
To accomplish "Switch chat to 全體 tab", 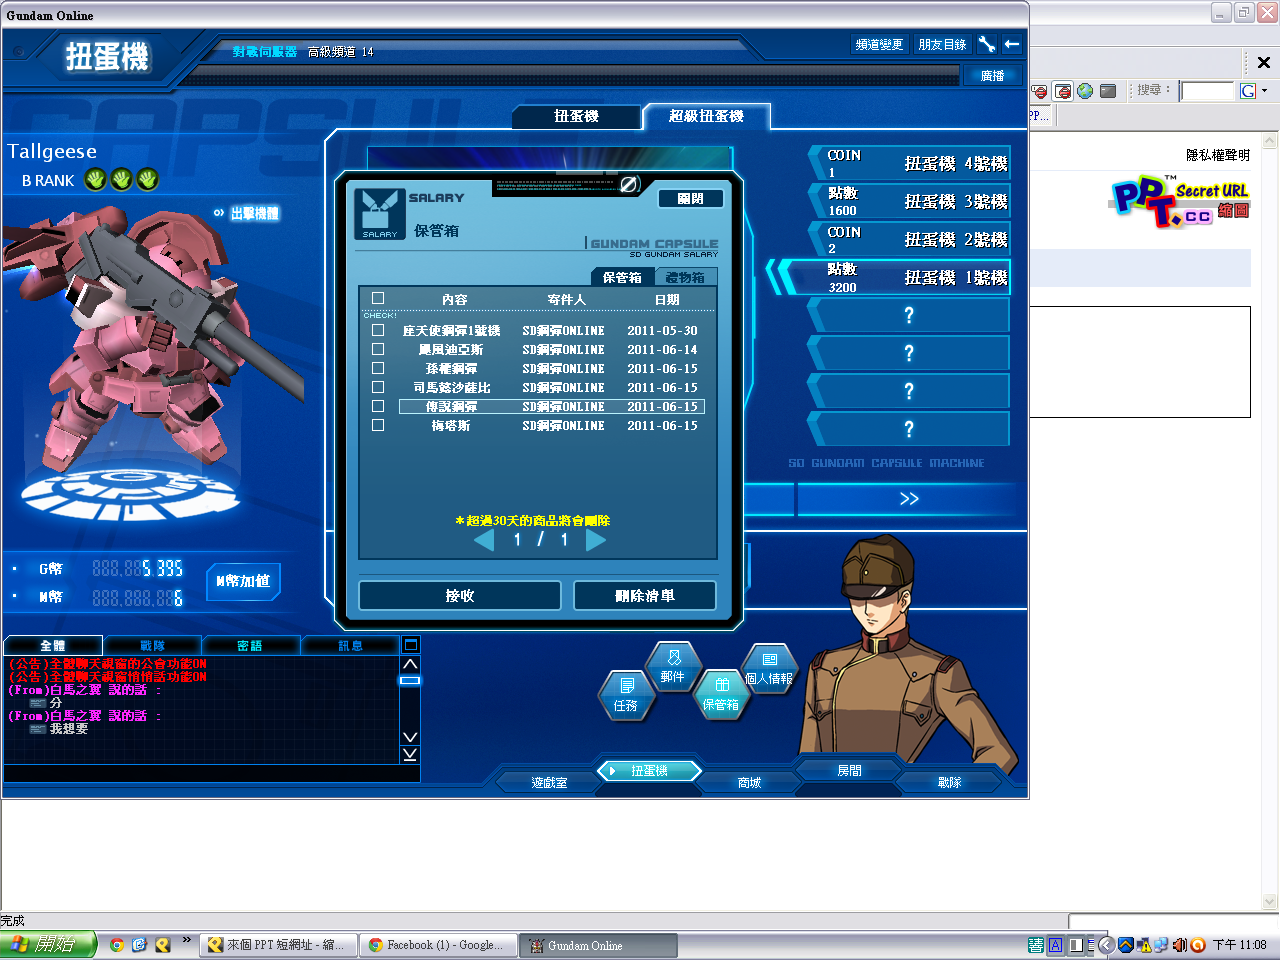I will click(53, 646).
